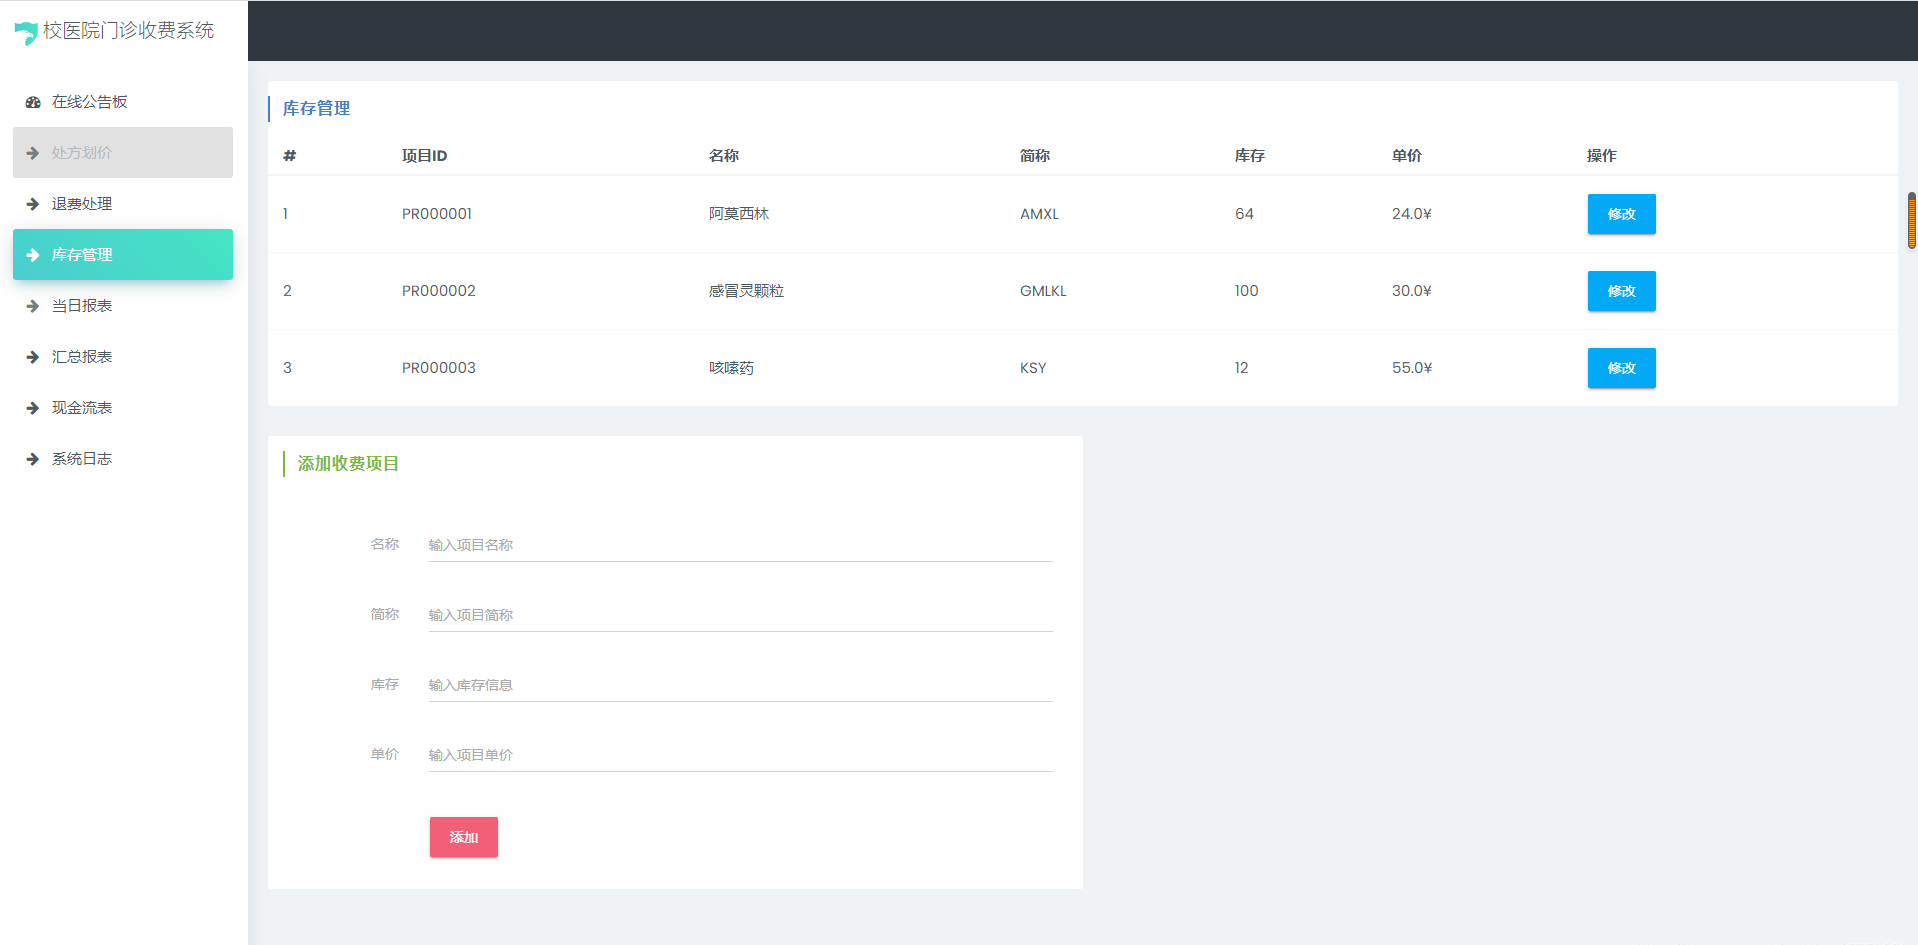Click the arrow icon next to 汇总报表

[x=30, y=356]
